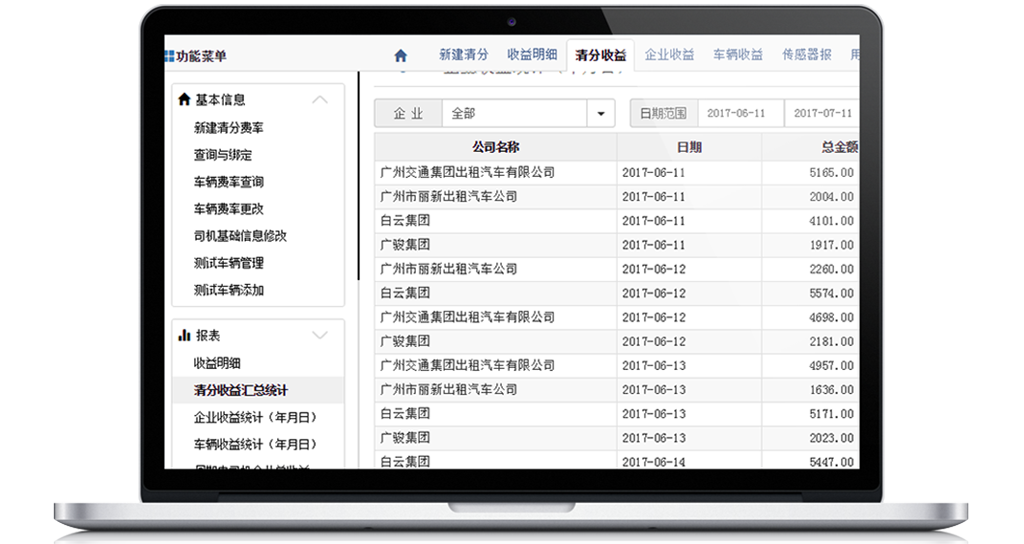This screenshot has width=1024, height=544.
Task: Sort by 日期 column header
Action: pos(689,148)
